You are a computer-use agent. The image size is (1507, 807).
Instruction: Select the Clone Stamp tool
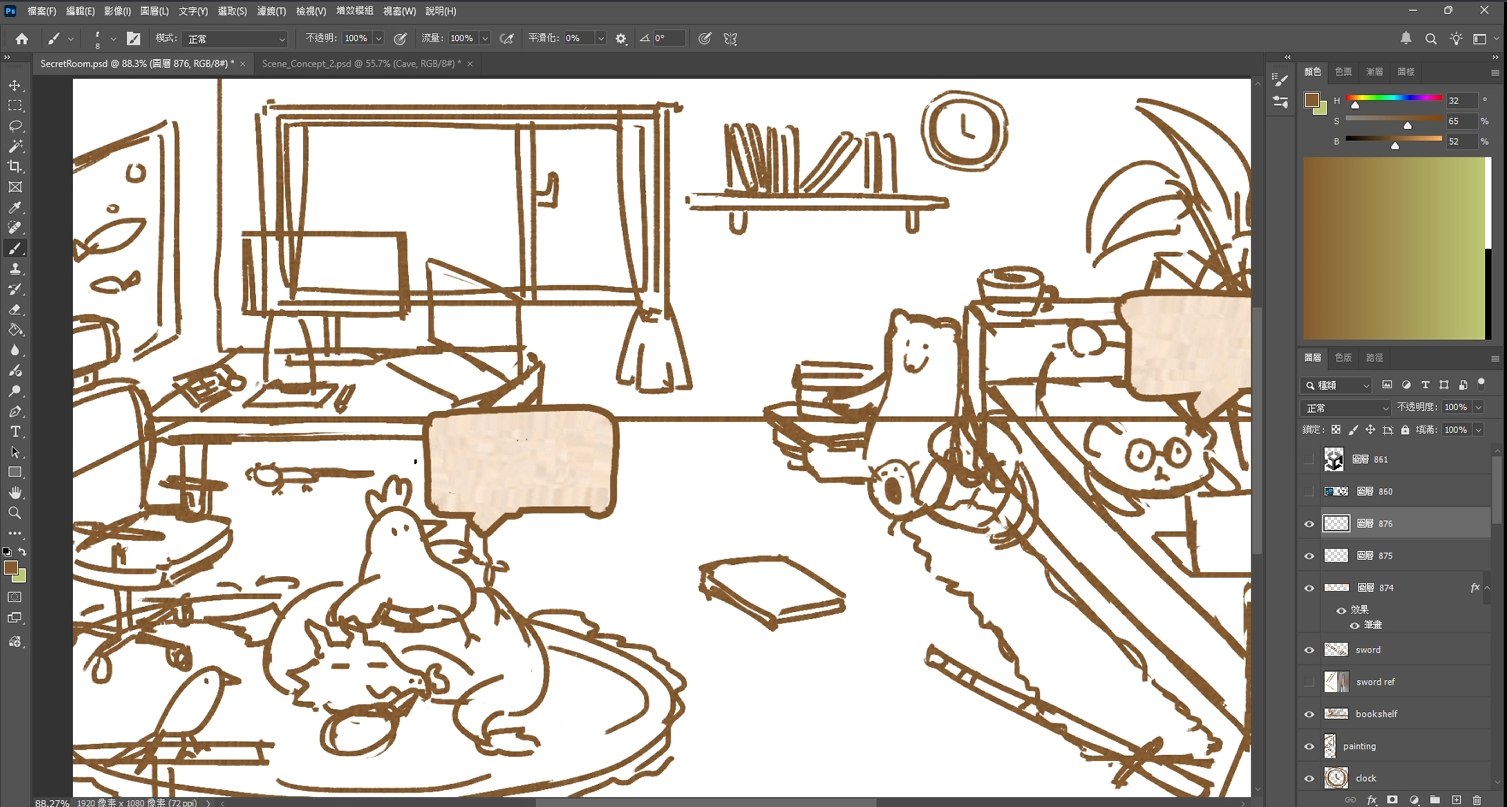15,269
